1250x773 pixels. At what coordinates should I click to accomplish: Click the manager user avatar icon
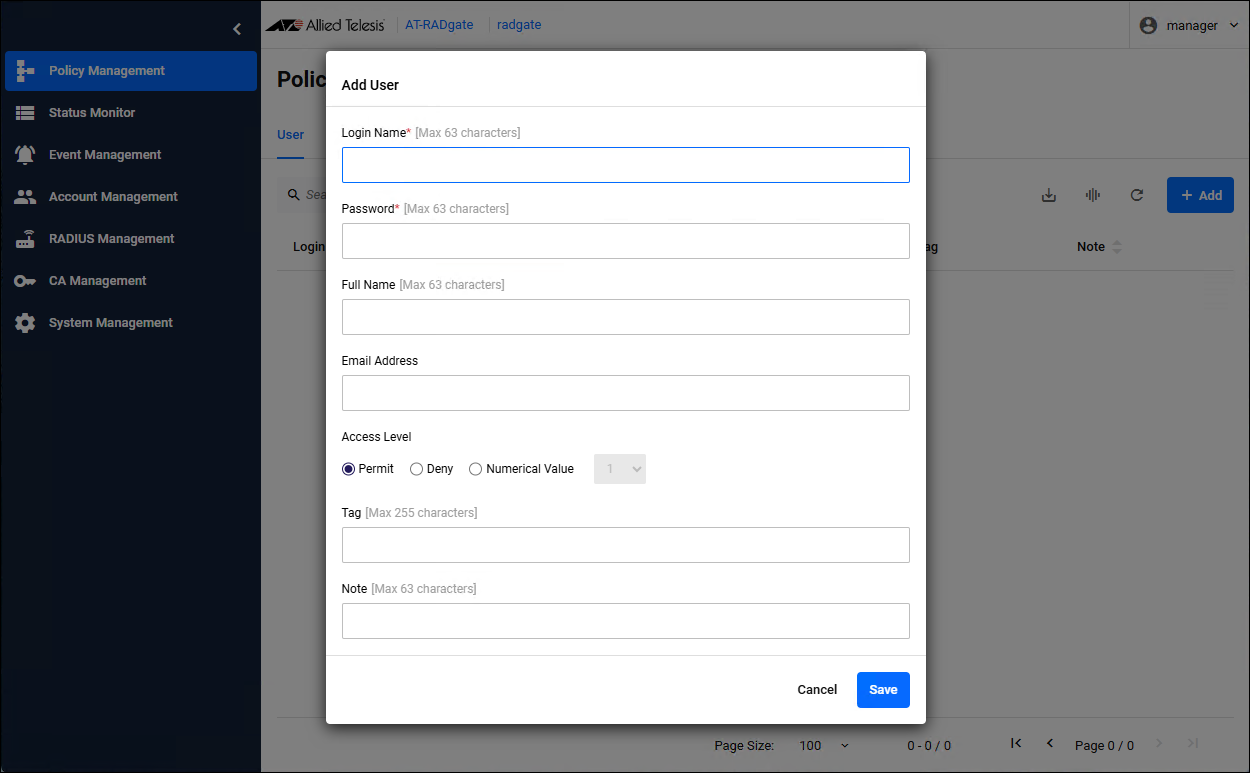1148,25
